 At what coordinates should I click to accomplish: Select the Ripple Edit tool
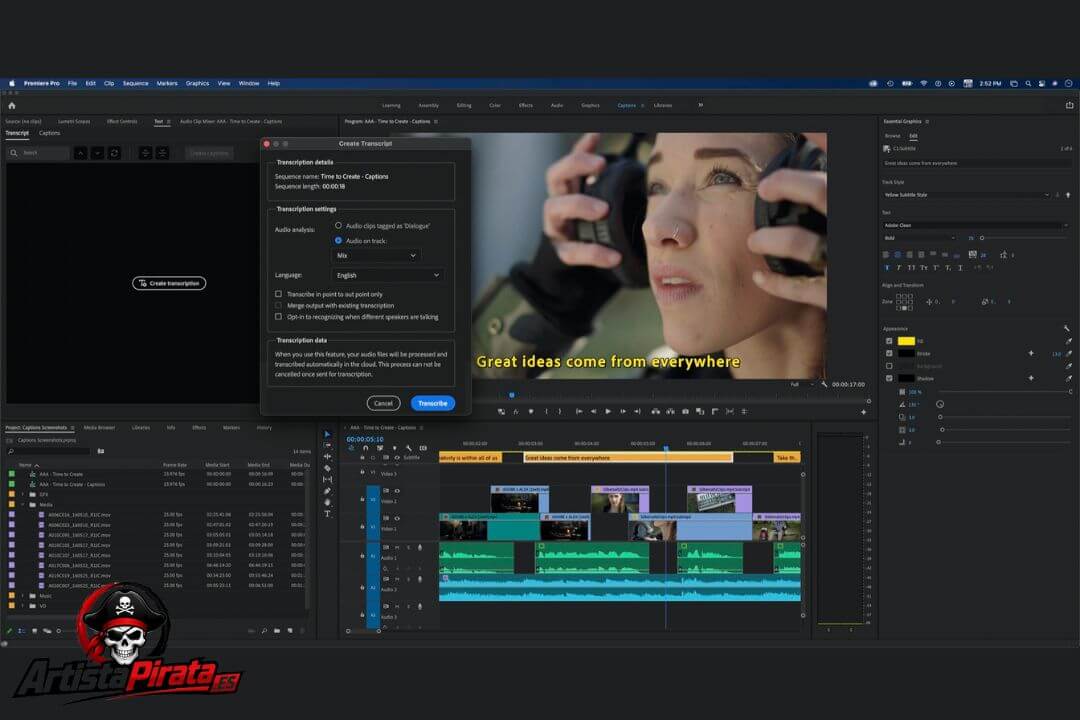pos(327,457)
